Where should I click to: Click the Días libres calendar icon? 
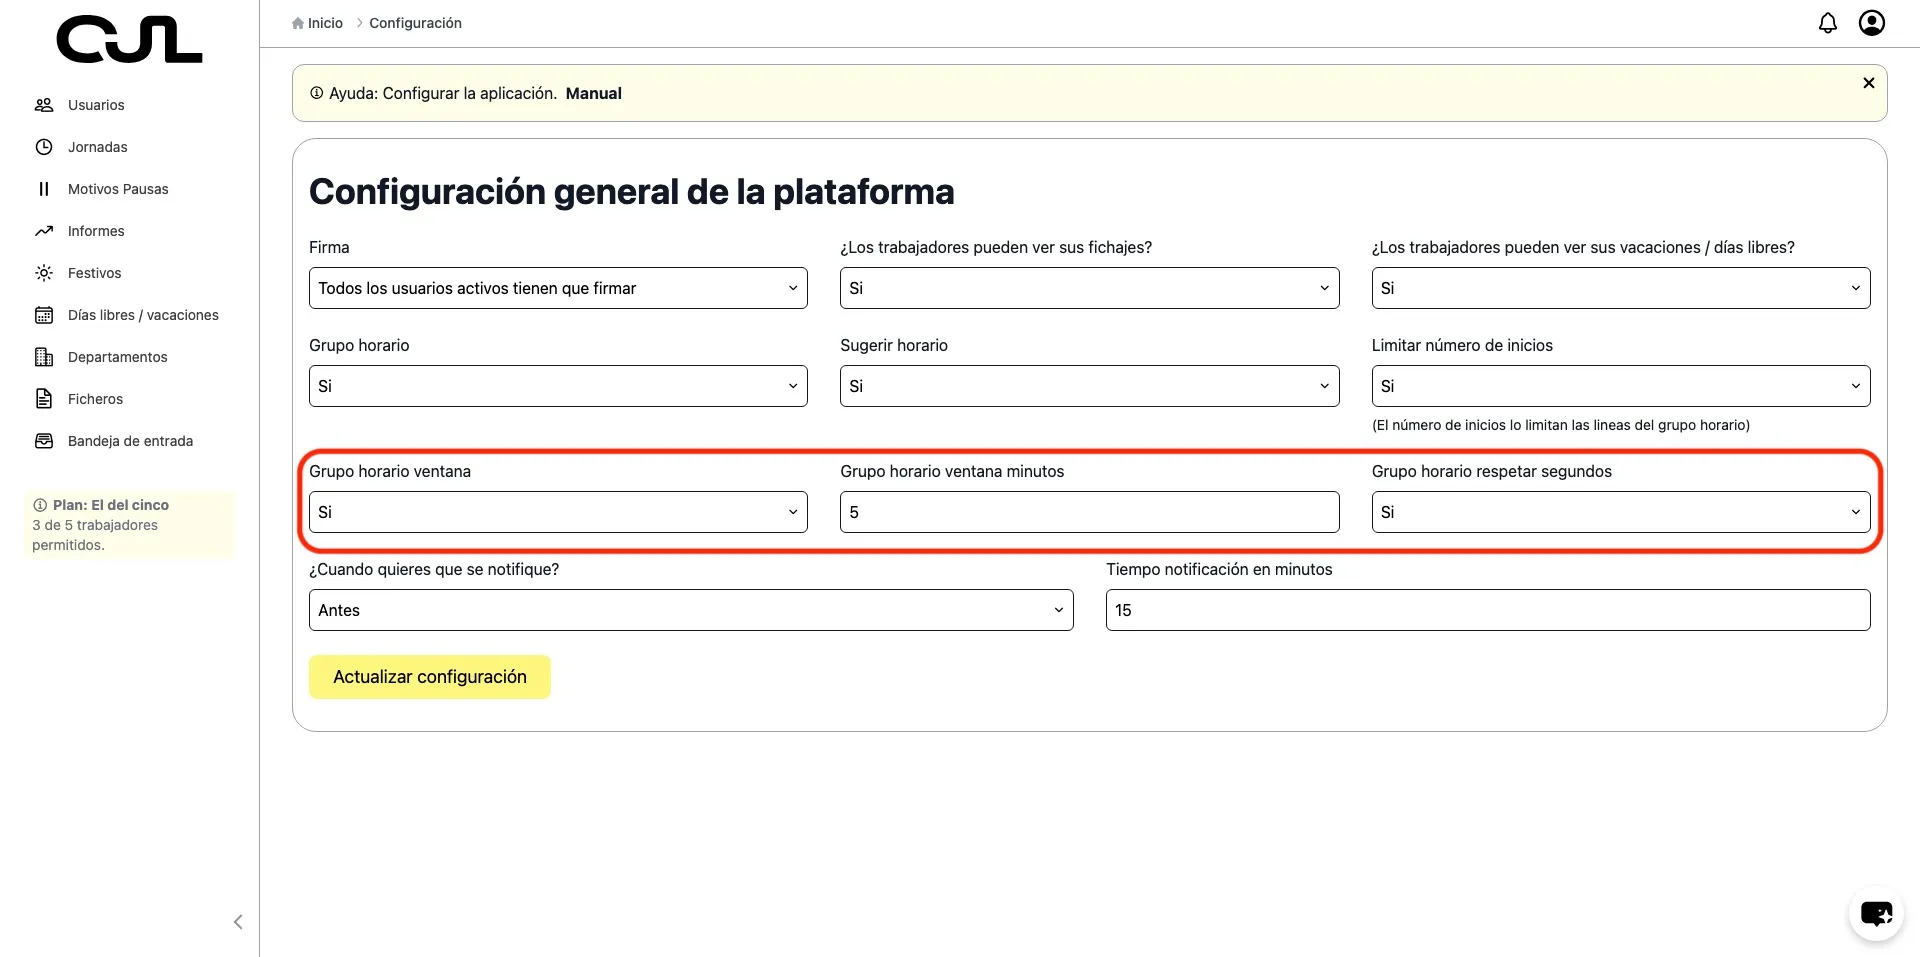(x=44, y=315)
